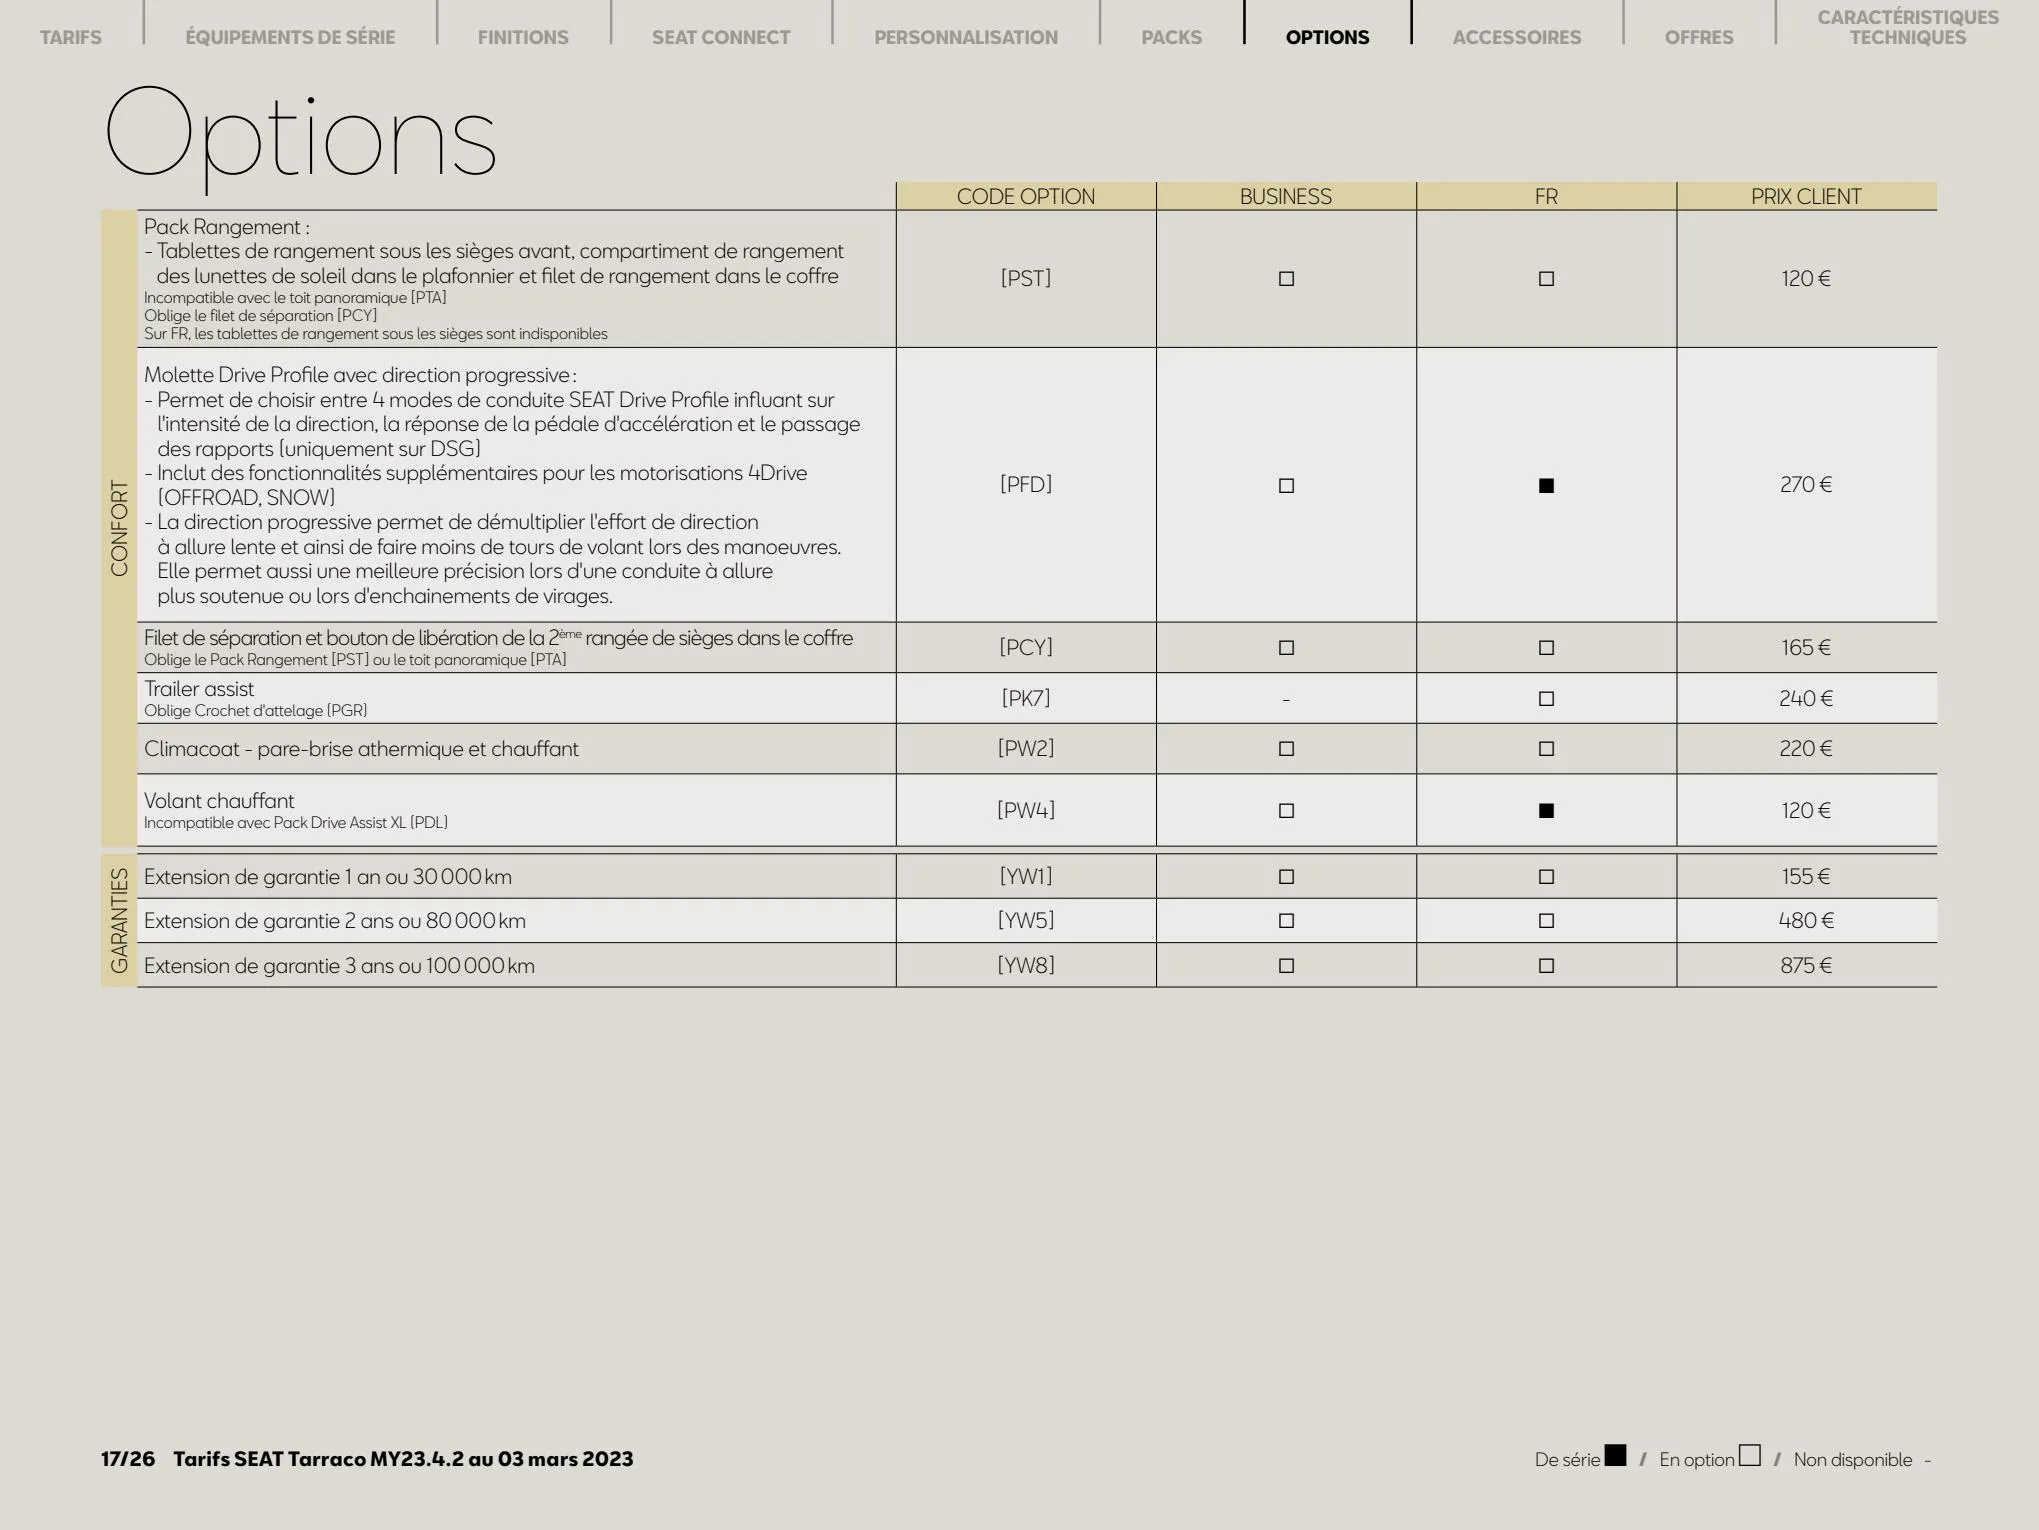Click option code [YW1]

[1026, 876]
